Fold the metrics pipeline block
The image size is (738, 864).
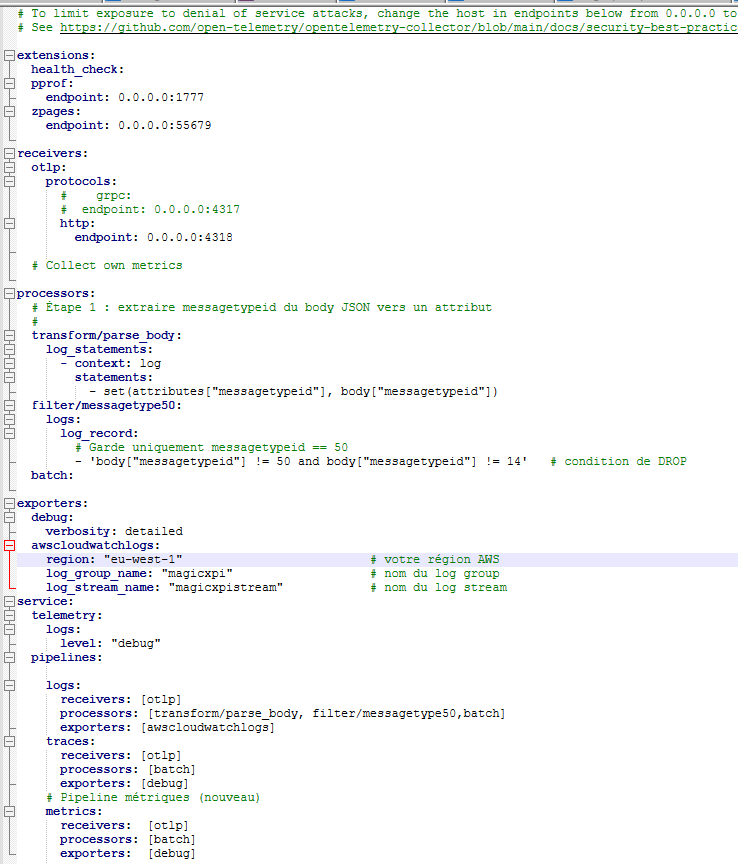[x=9, y=811]
